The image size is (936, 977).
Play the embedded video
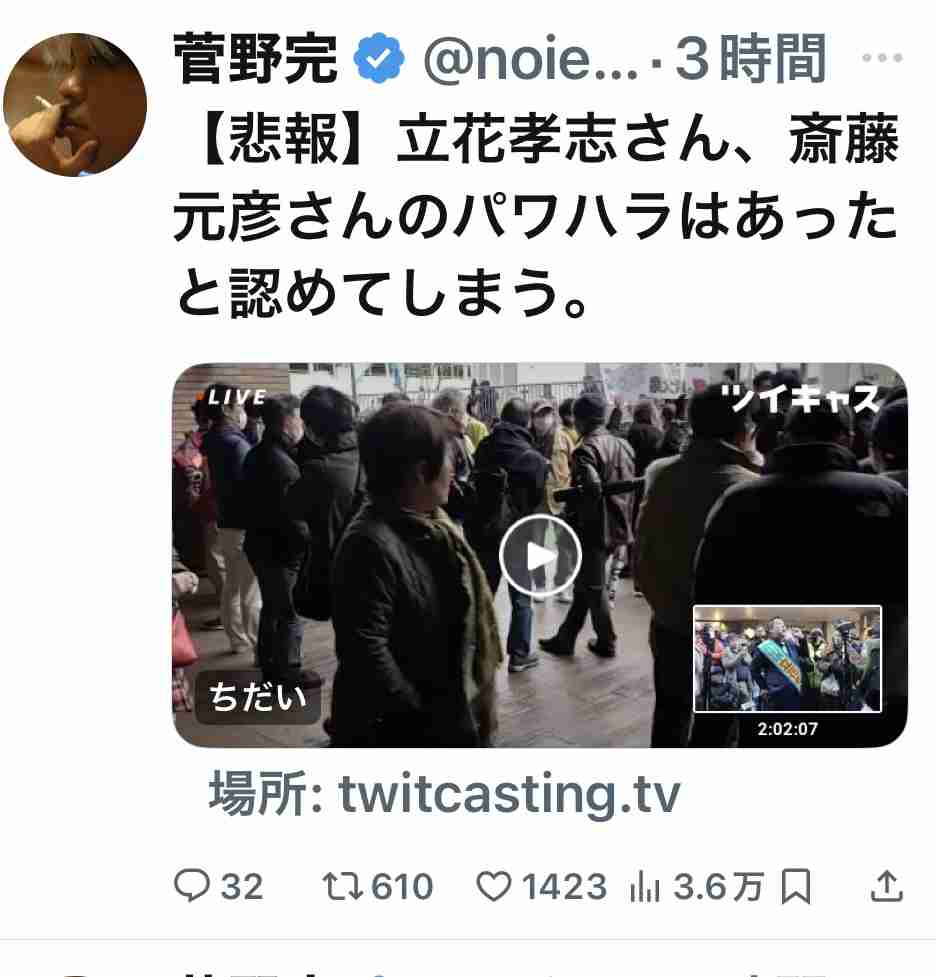point(540,556)
